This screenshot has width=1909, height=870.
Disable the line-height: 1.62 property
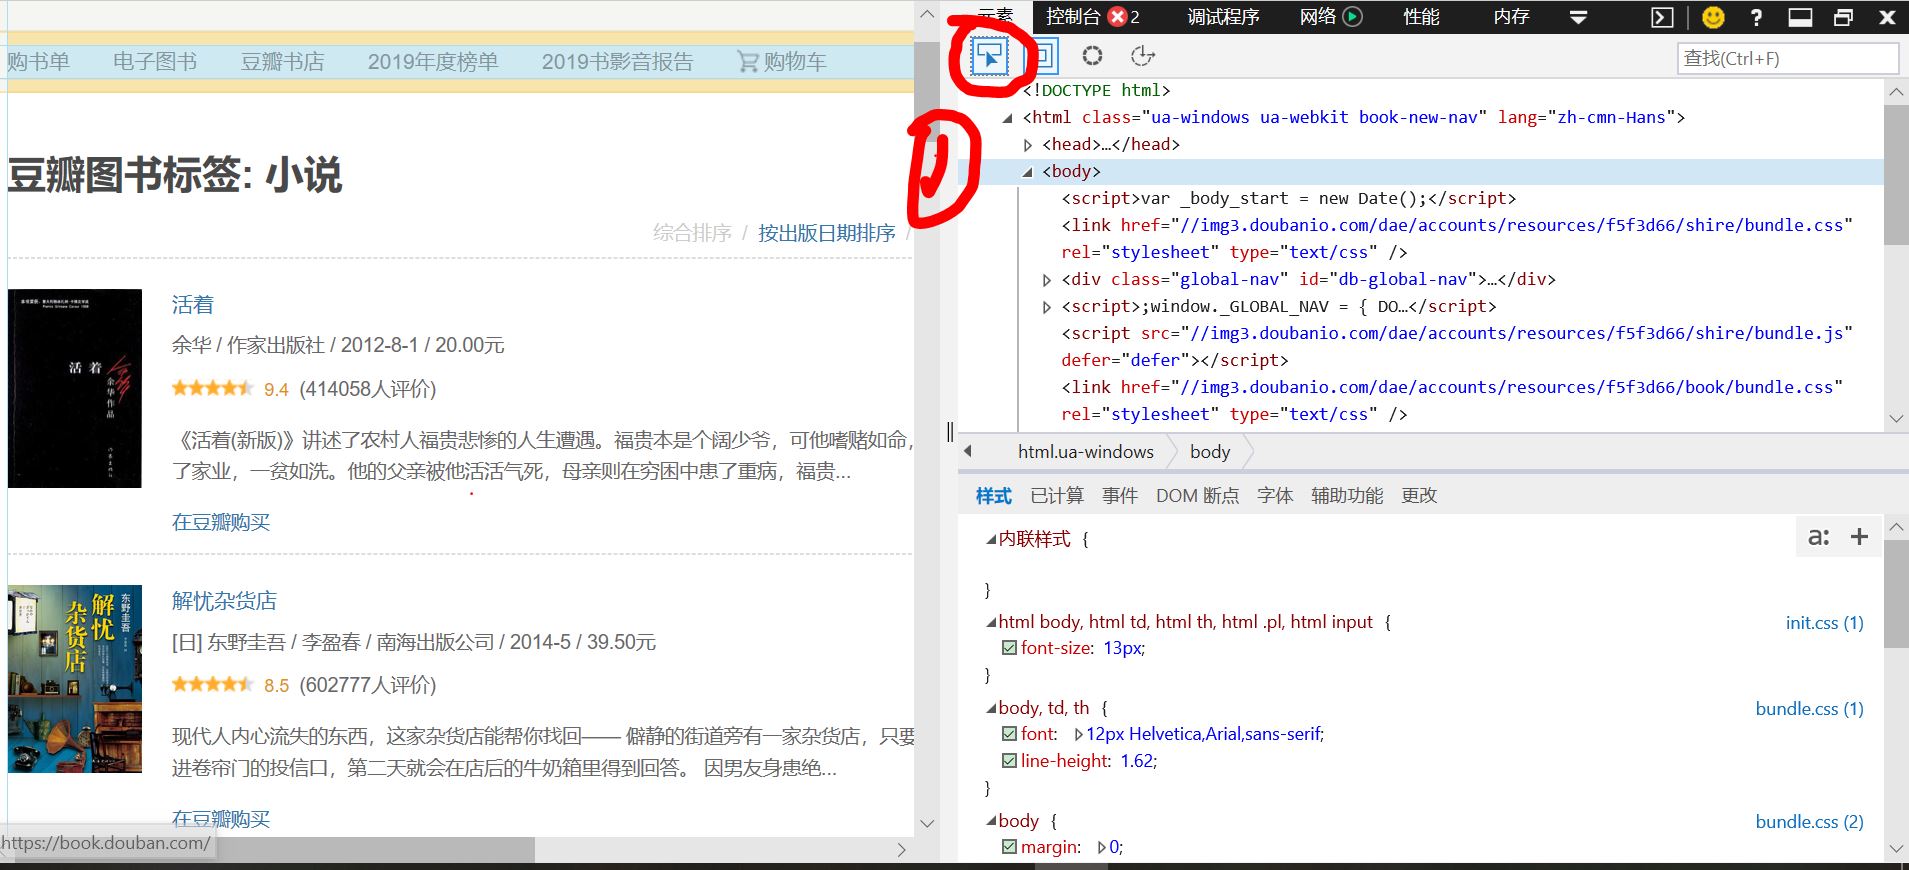[x=1009, y=761]
